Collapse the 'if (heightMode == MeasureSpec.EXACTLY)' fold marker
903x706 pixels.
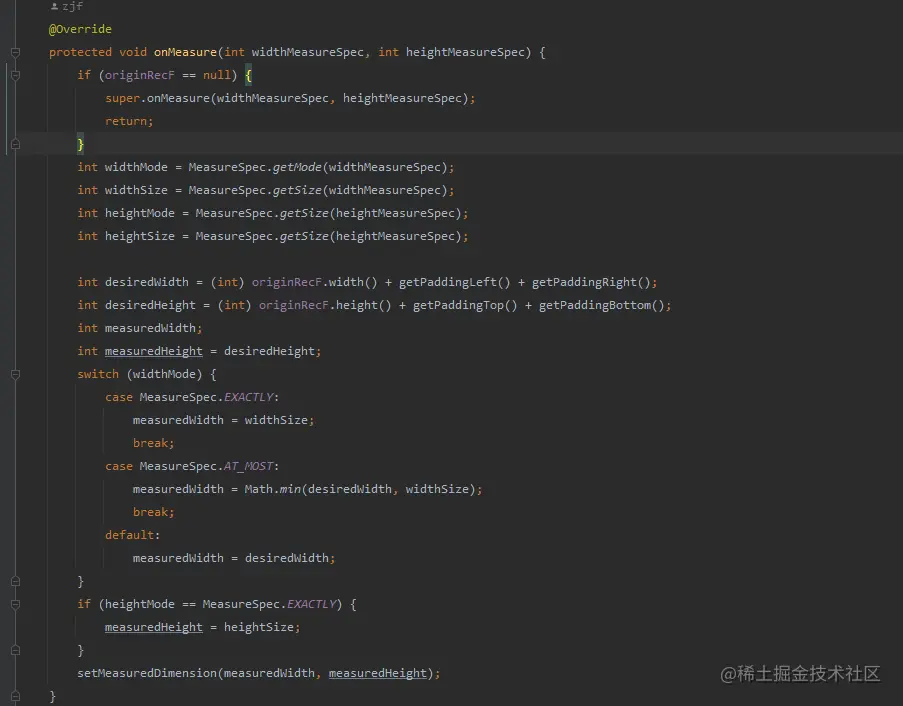(16, 604)
